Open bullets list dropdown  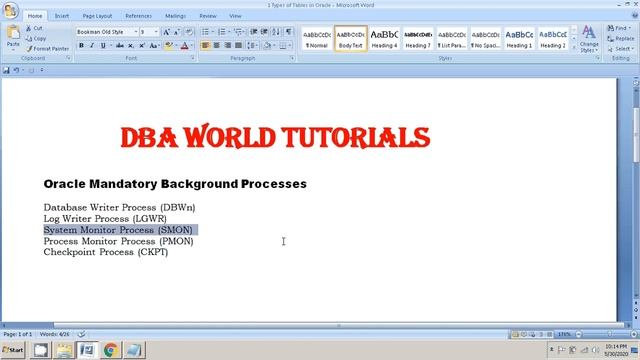[x=213, y=32]
